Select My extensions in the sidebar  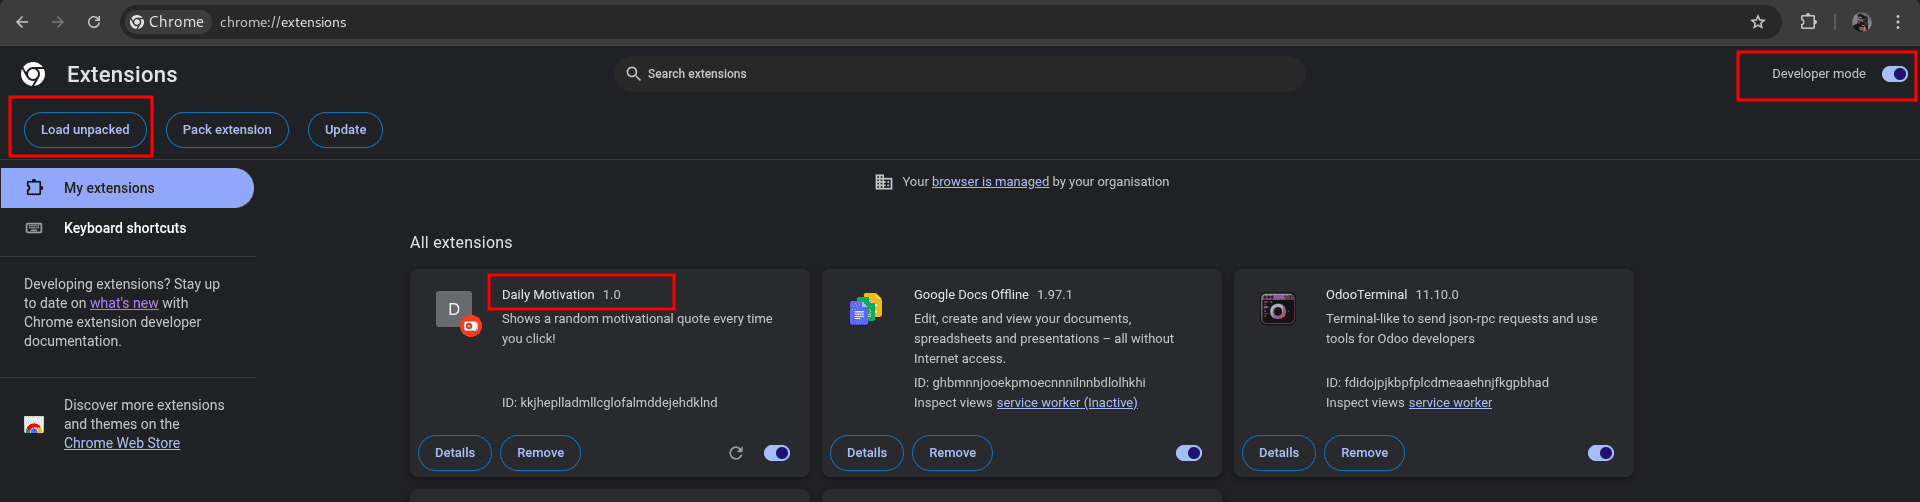click(127, 188)
